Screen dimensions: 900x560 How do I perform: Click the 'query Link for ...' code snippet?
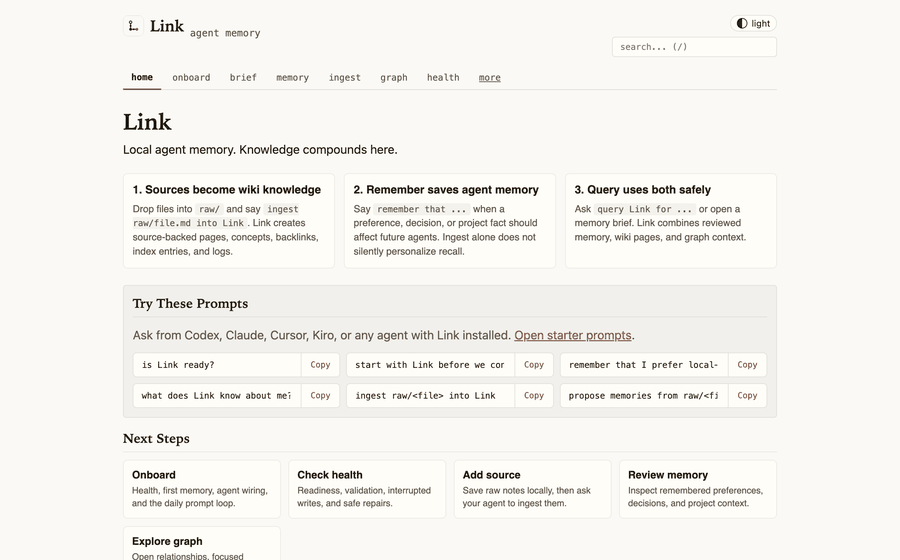(645, 209)
